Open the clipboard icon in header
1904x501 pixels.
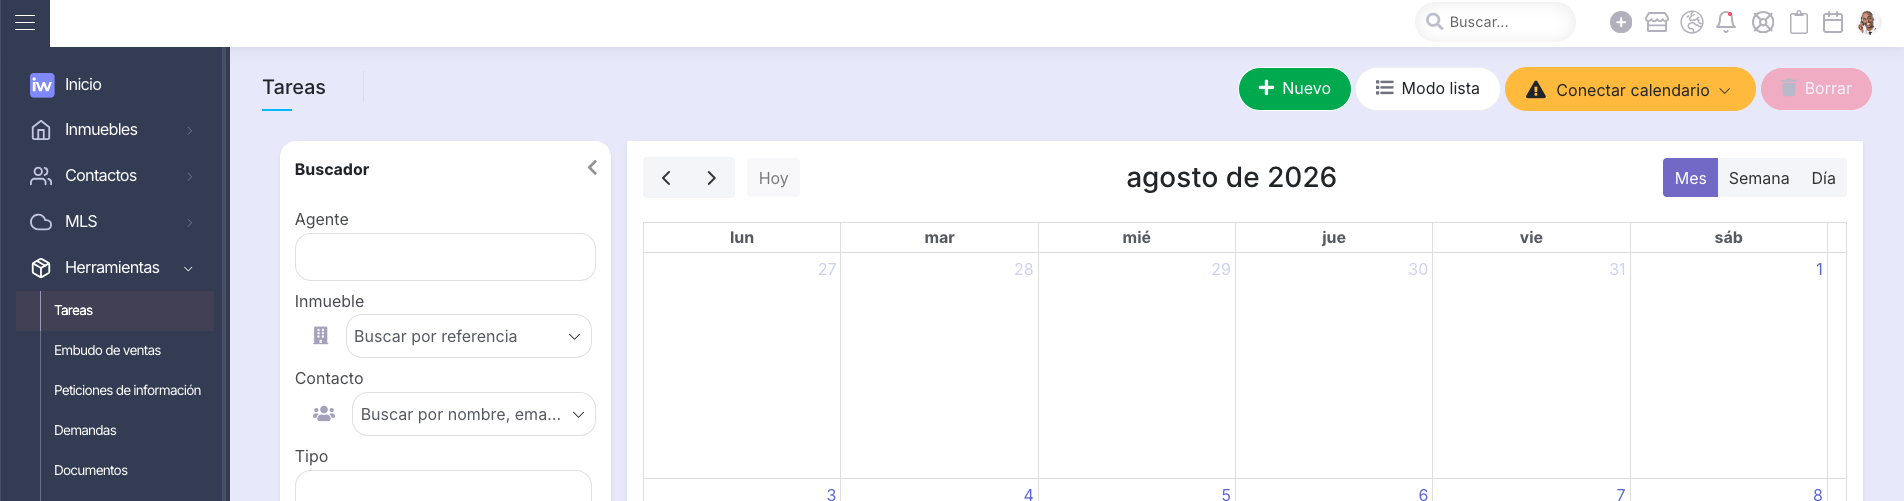coord(1799,22)
